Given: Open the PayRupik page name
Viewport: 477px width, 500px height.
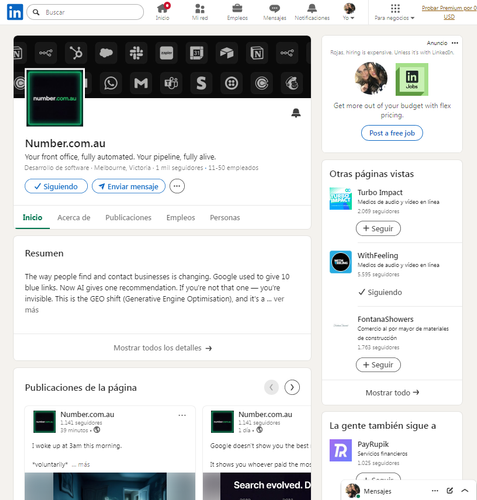Looking at the screenshot, I should [x=373, y=444].
